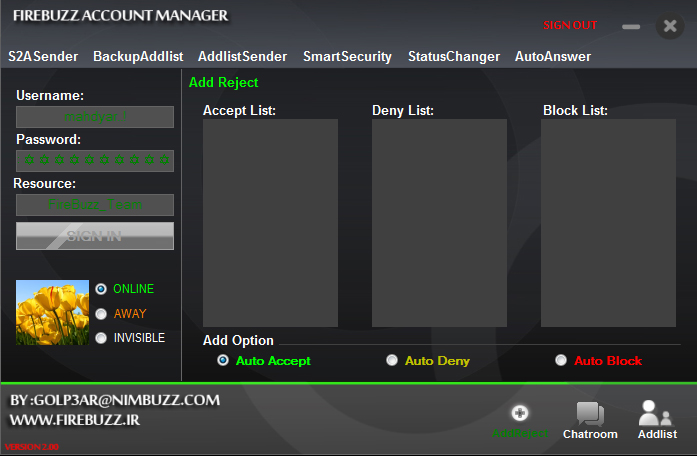Open the AddlistSender menu

[x=243, y=56]
